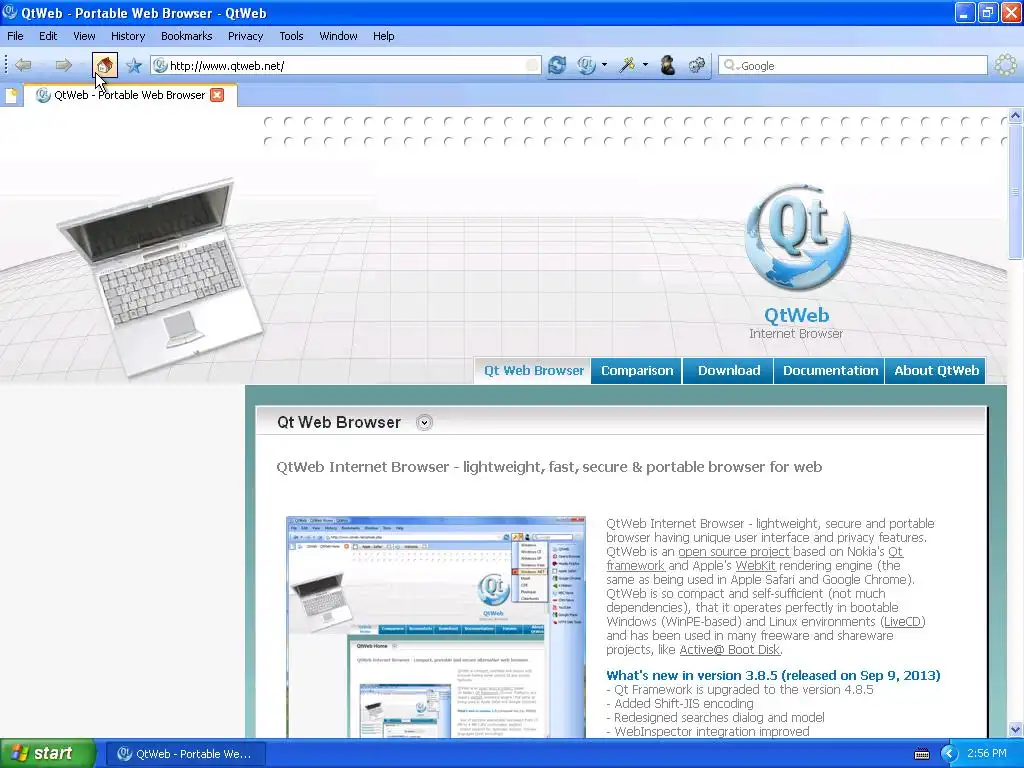Open the QtWeb globe dropdown arrow
Screen dimensions: 1024x768
click(x=604, y=65)
